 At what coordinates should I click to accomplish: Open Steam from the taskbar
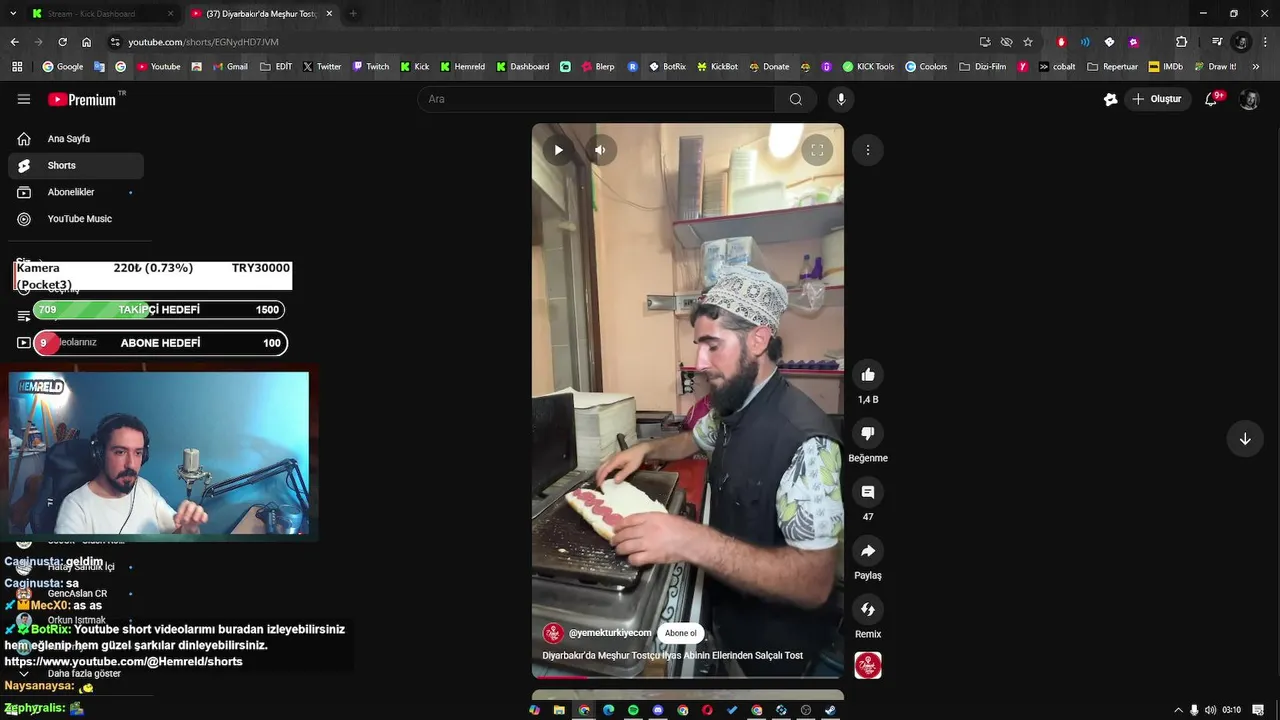click(830, 710)
